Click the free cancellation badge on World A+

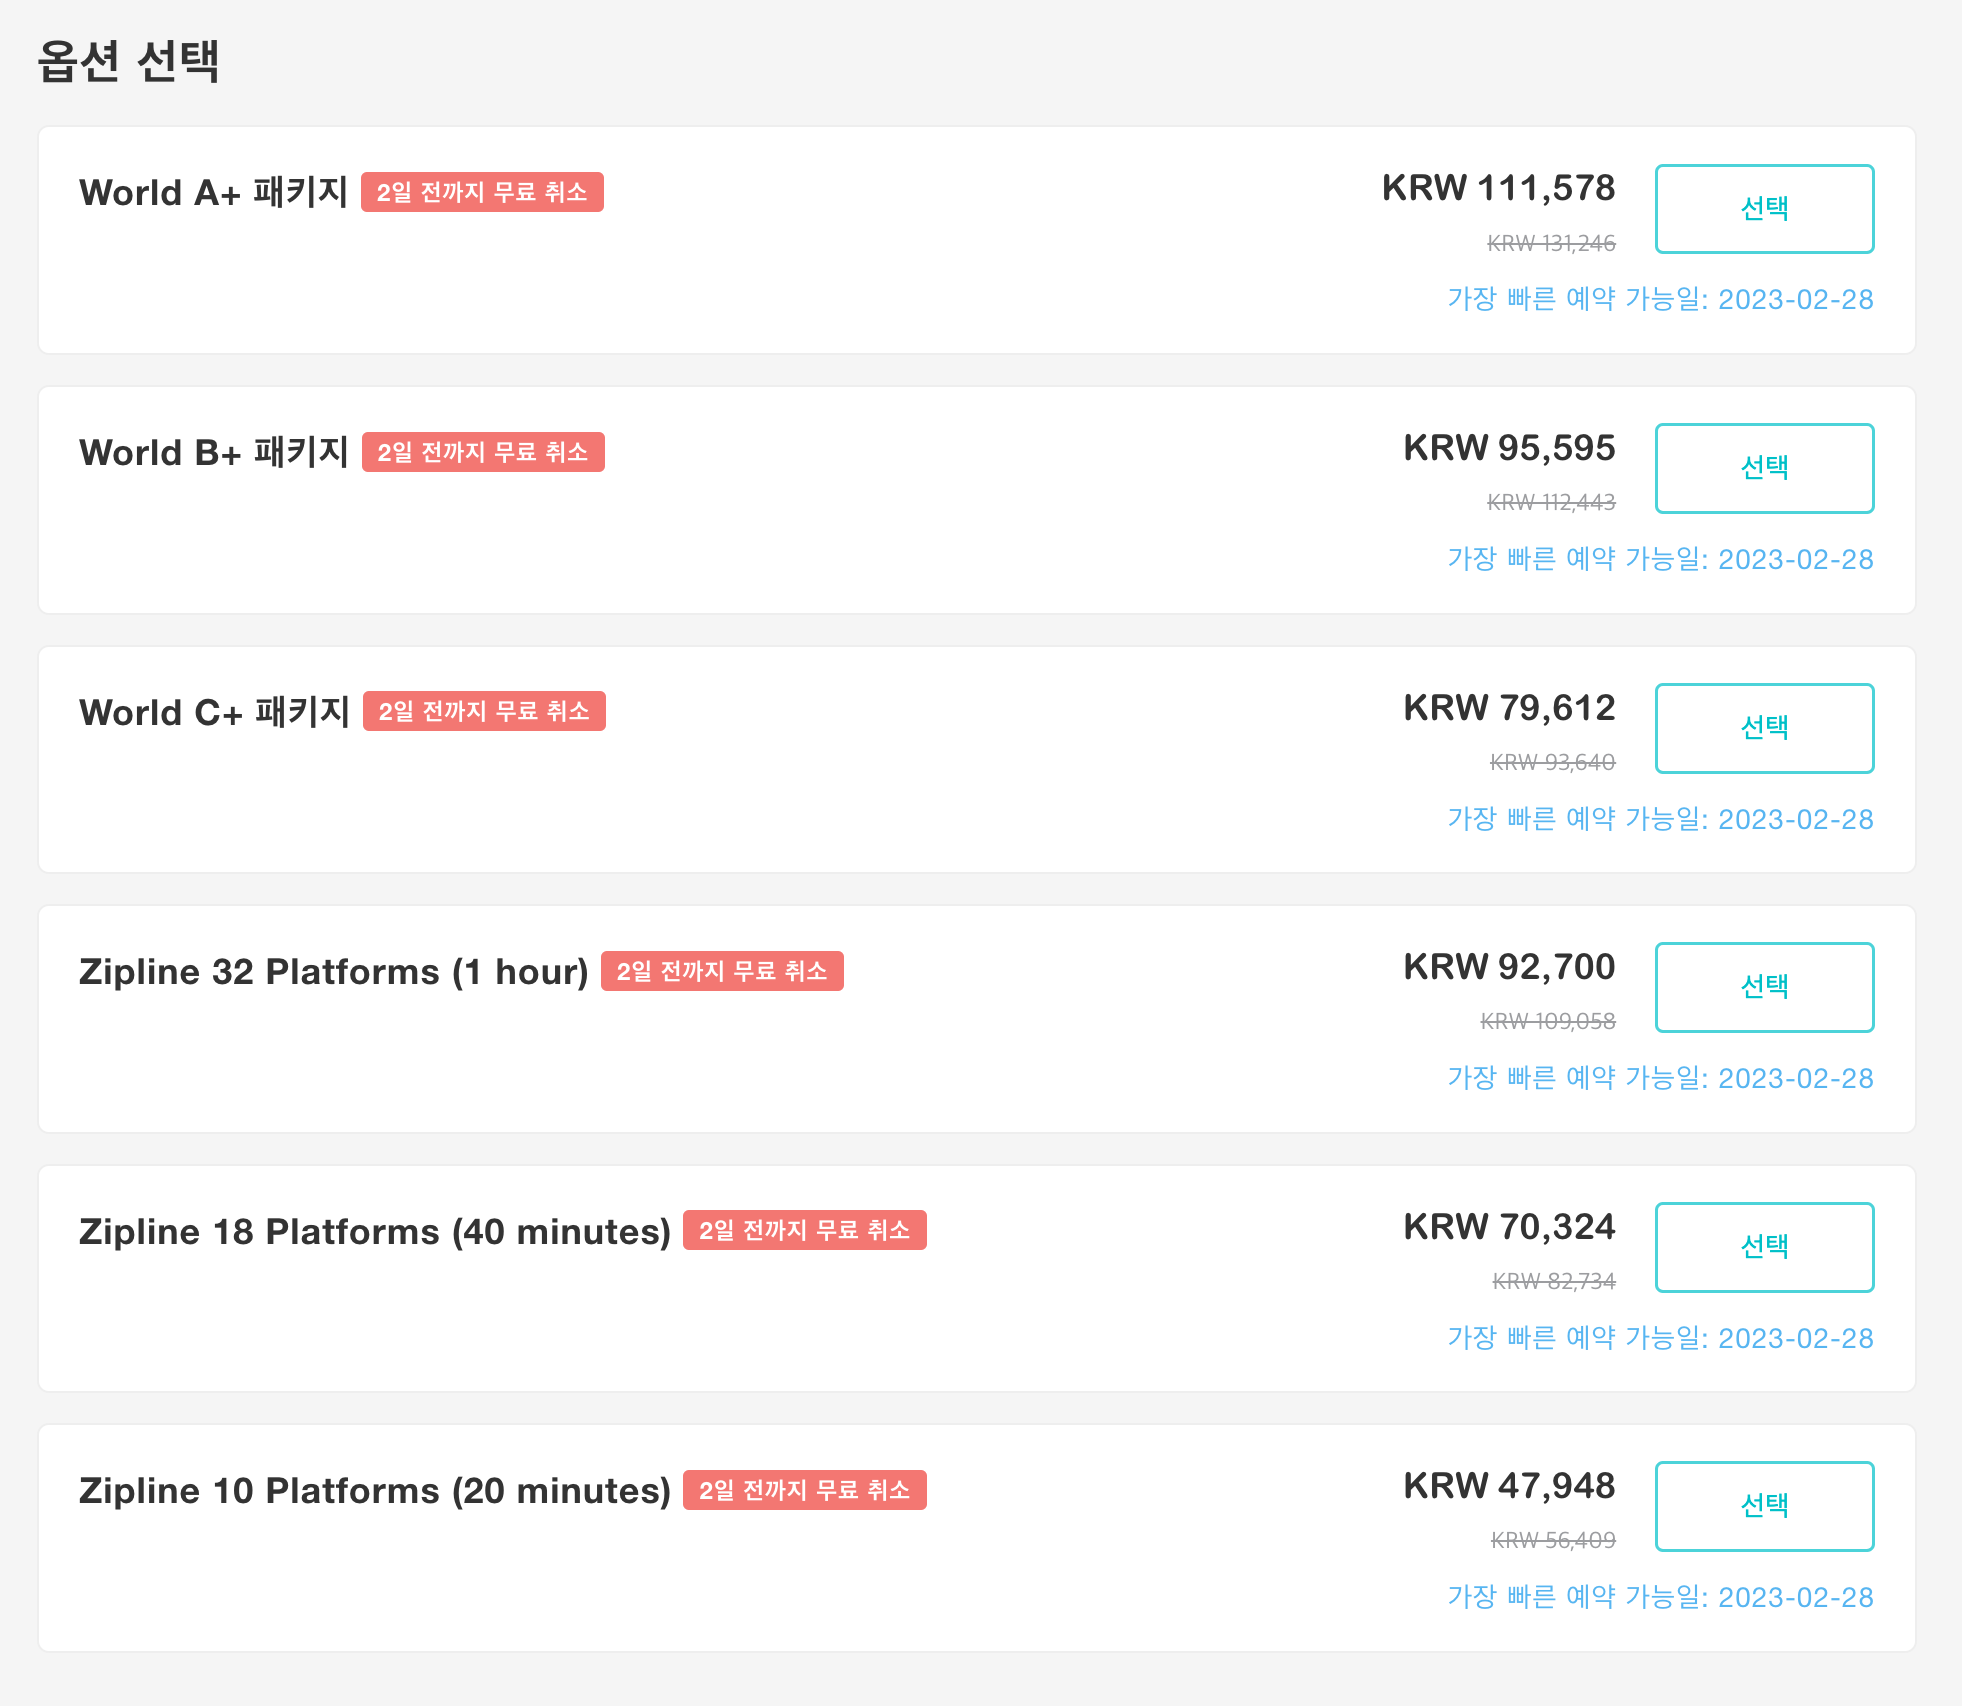tap(484, 192)
